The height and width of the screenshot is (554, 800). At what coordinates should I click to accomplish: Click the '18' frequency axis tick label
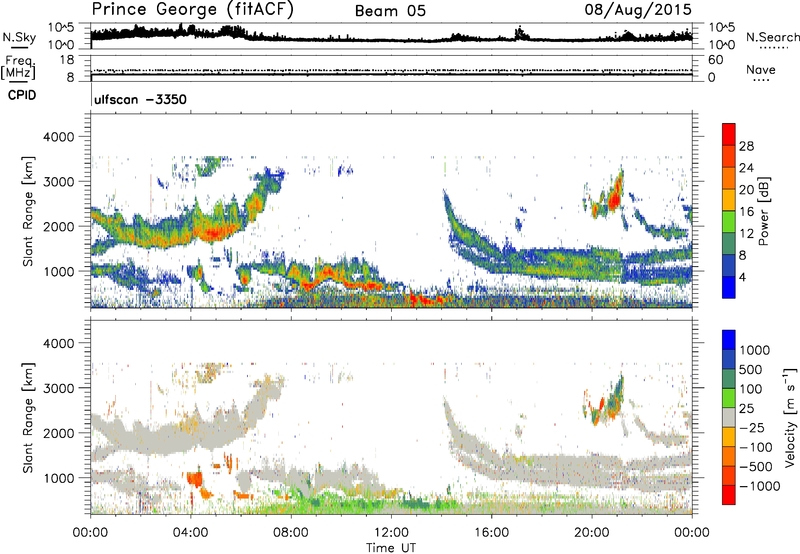[x=66, y=60]
